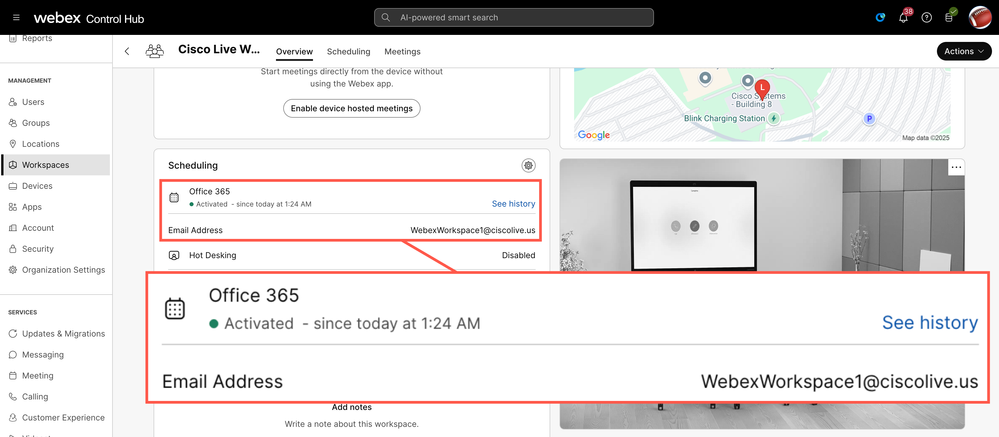Open Updates & Migrations service
Image resolution: width=999 pixels, height=437 pixels.
(63, 334)
